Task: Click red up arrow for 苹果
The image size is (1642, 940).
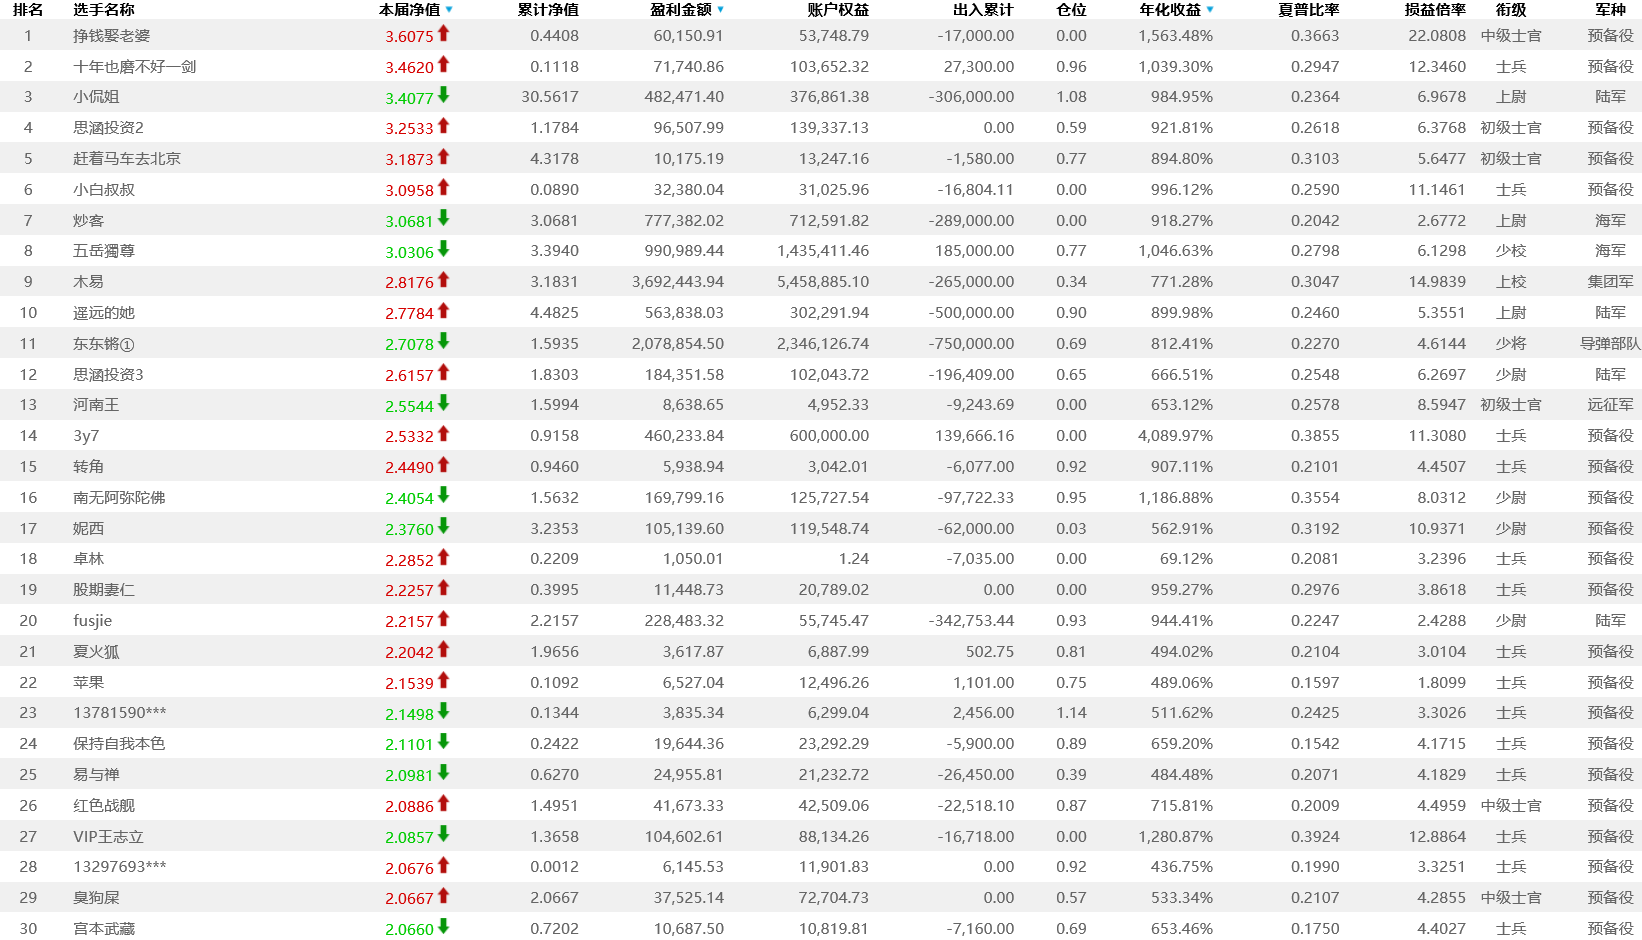Action: (443, 680)
